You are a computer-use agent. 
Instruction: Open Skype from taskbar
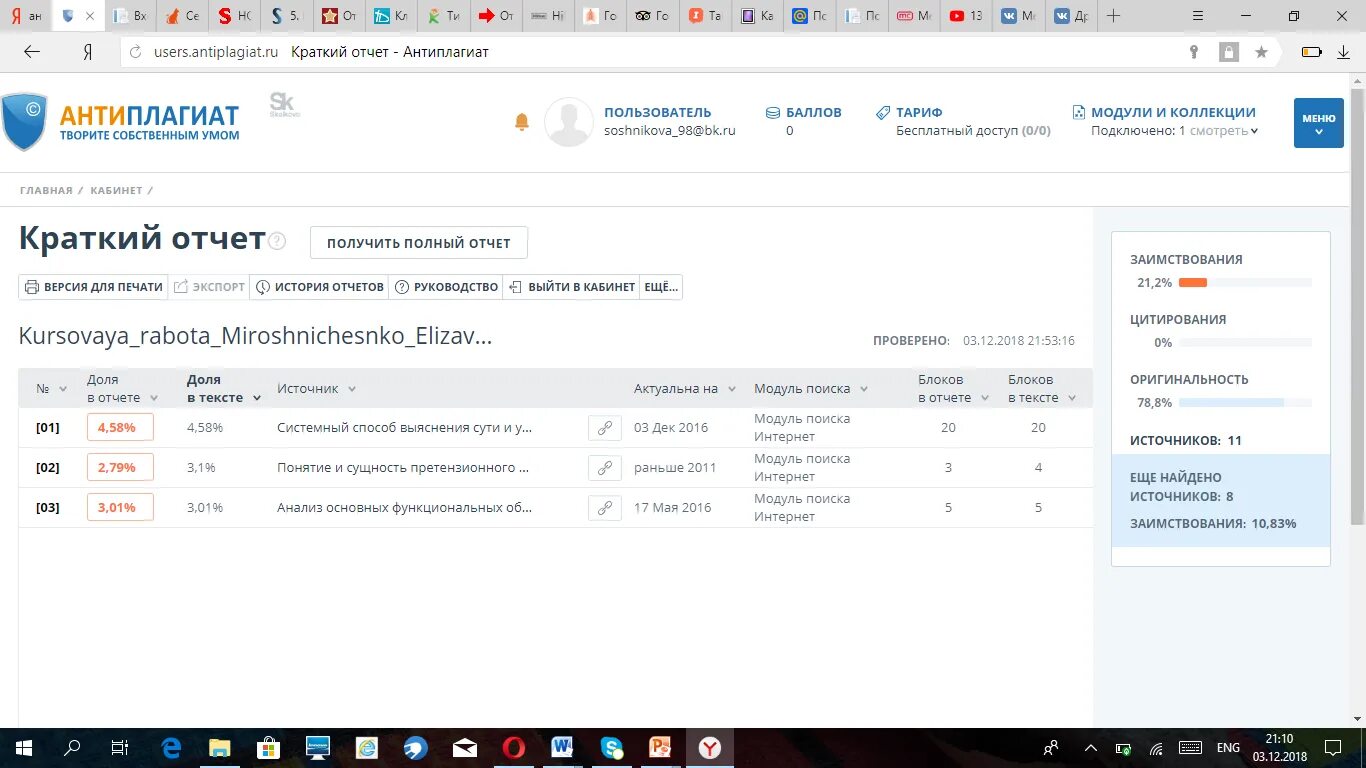click(x=612, y=748)
